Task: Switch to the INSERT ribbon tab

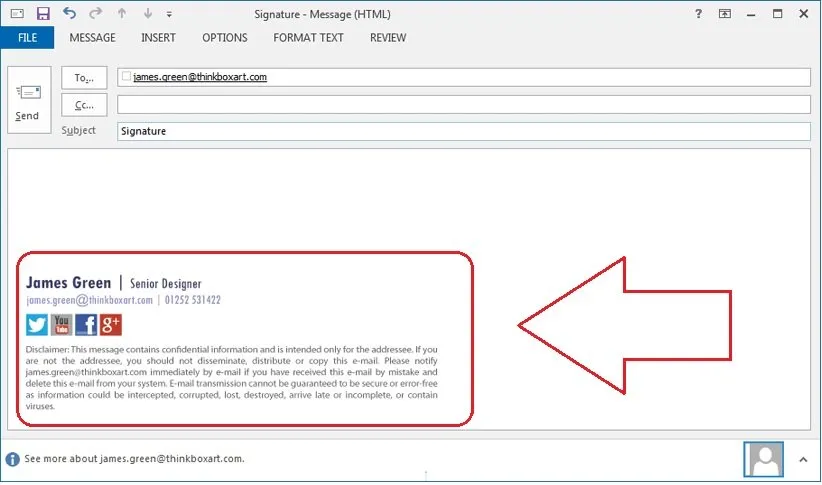Action: pyautogui.click(x=158, y=38)
